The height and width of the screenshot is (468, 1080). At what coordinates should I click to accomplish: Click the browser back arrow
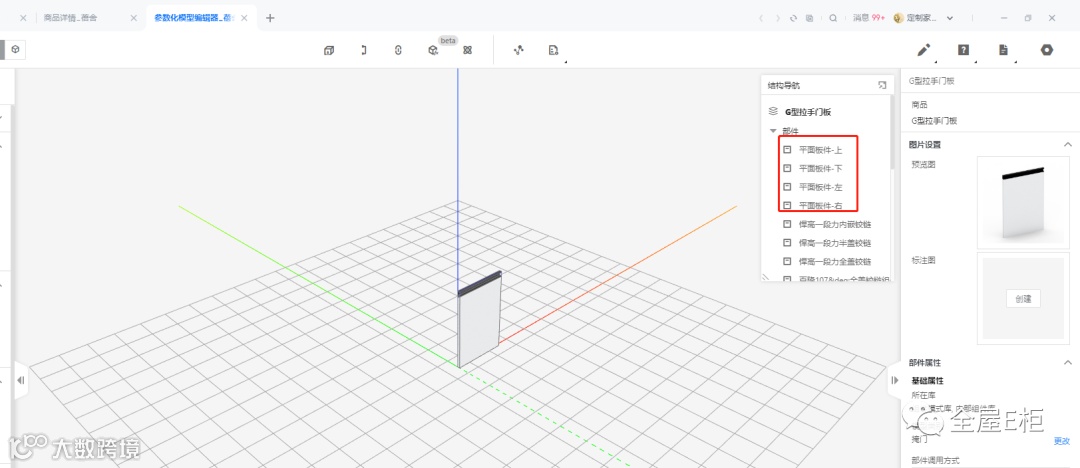(760, 18)
